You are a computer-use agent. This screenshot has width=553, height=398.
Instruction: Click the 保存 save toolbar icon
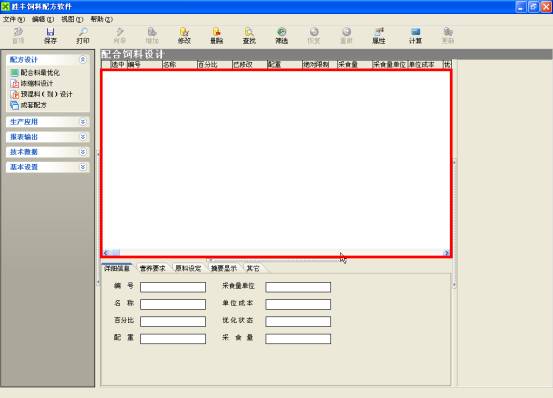50,36
